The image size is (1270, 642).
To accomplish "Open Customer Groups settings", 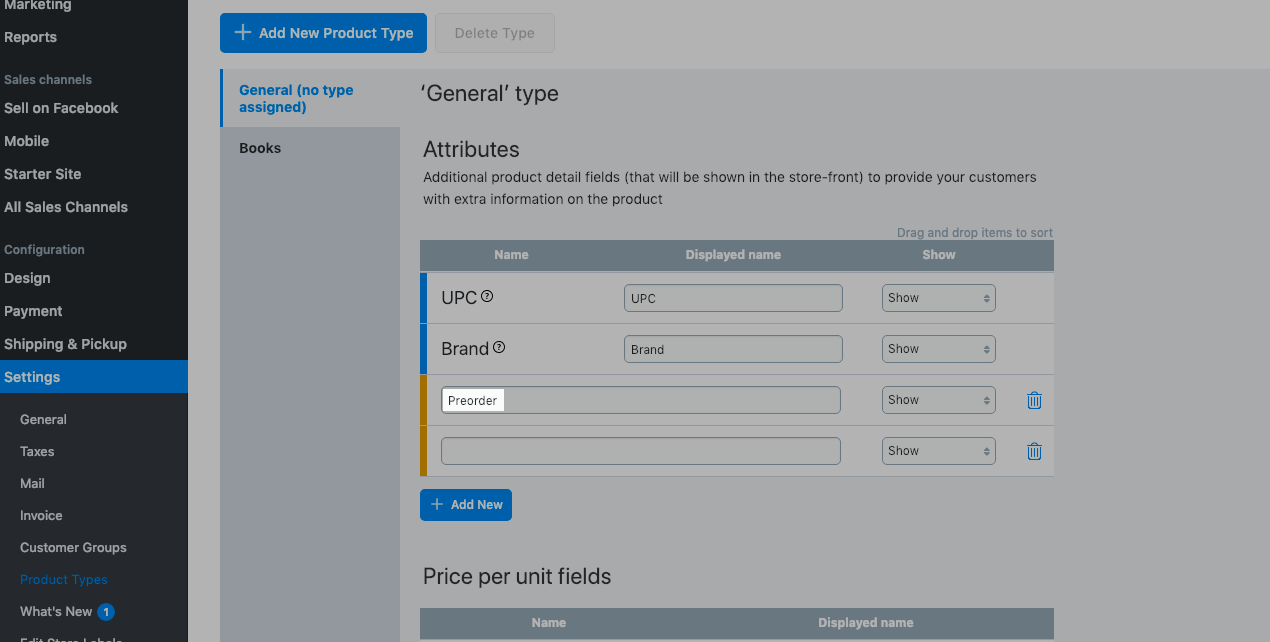I will (x=73, y=548).
